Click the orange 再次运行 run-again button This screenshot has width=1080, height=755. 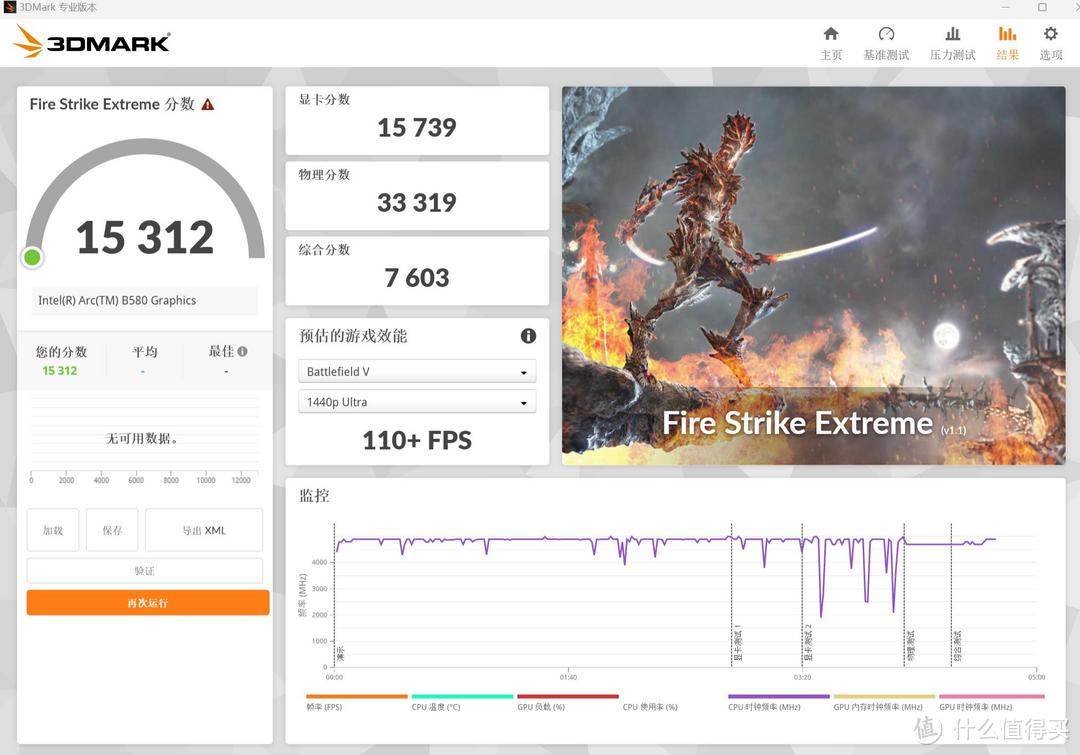pos(148,603)
